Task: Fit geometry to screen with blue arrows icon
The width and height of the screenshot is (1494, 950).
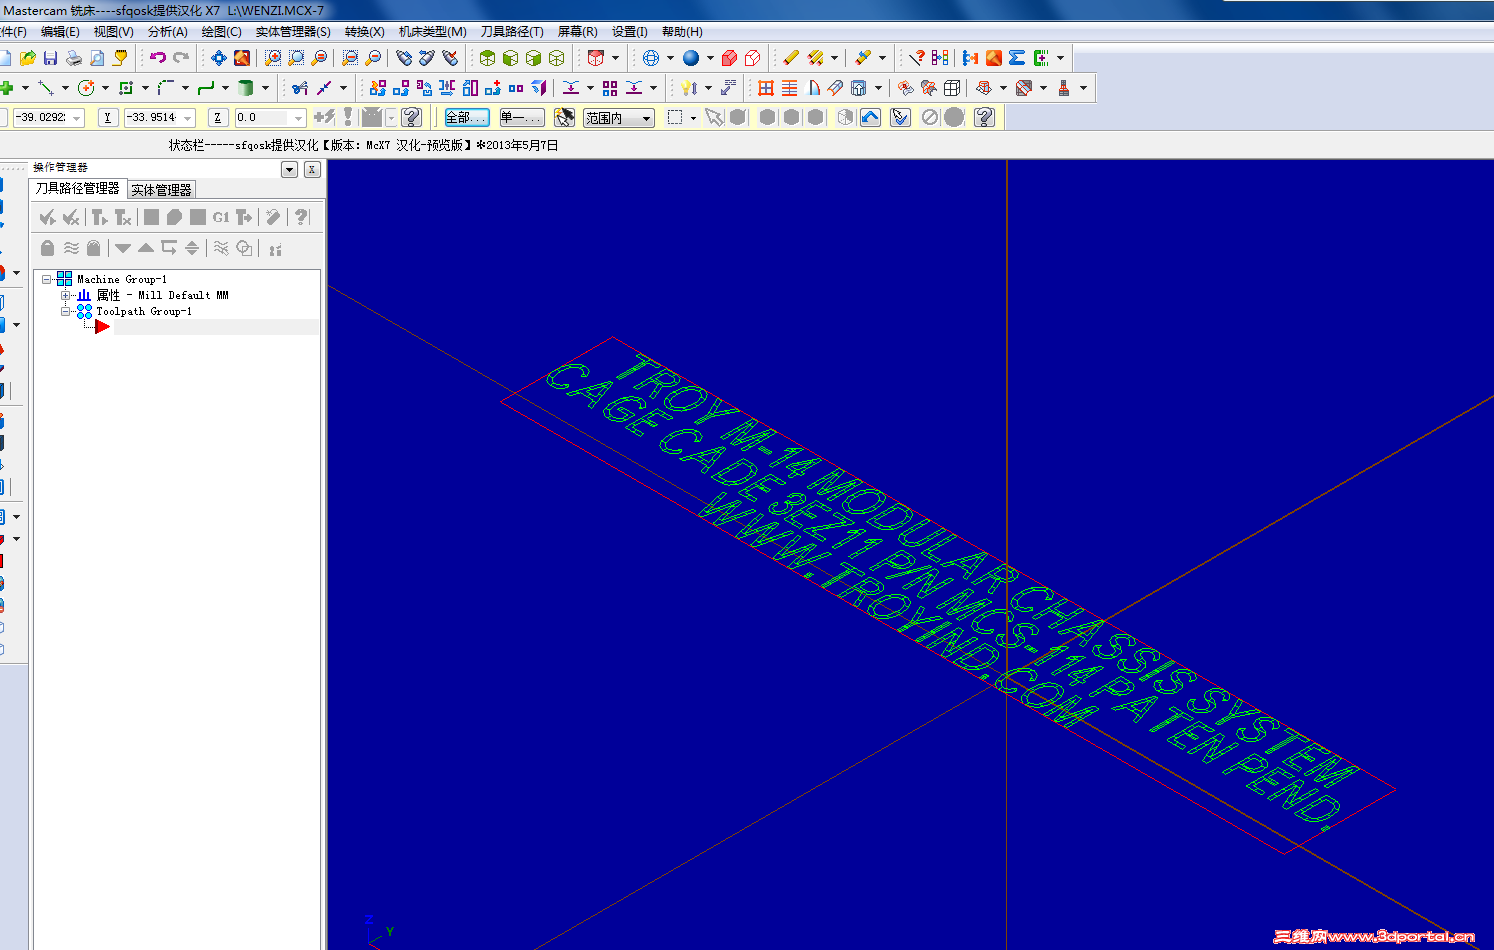Action: click(219, 58)
